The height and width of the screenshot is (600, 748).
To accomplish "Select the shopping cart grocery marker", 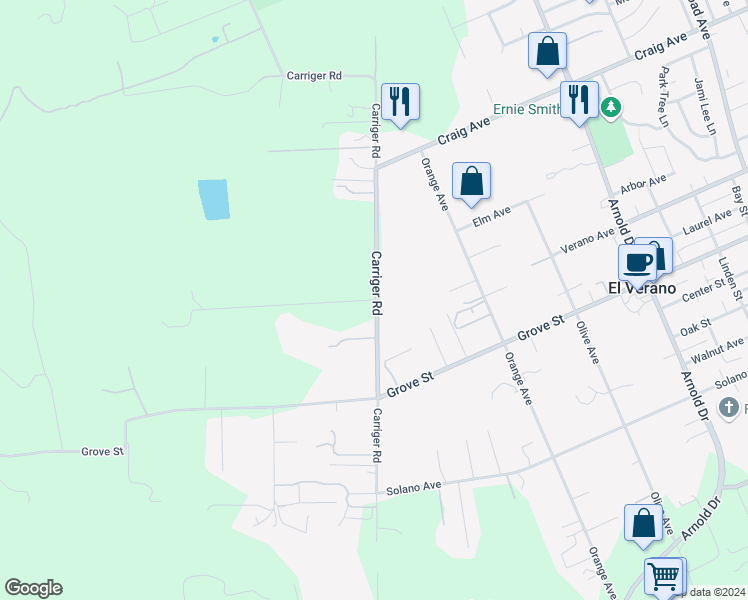I will coord(664,578).
